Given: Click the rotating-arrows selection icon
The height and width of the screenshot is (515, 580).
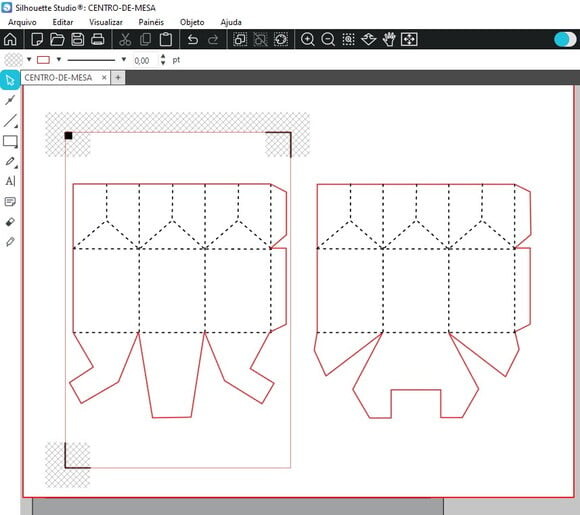Looking at the screenshot, I should click(x=281, y=39).
